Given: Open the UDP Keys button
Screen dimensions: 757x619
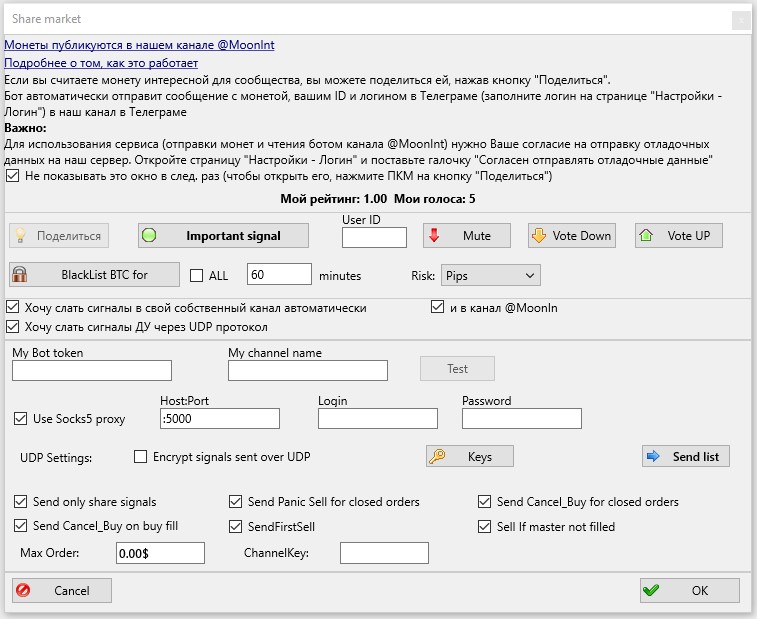Looking at the screenshot, I should click(469, 456).
